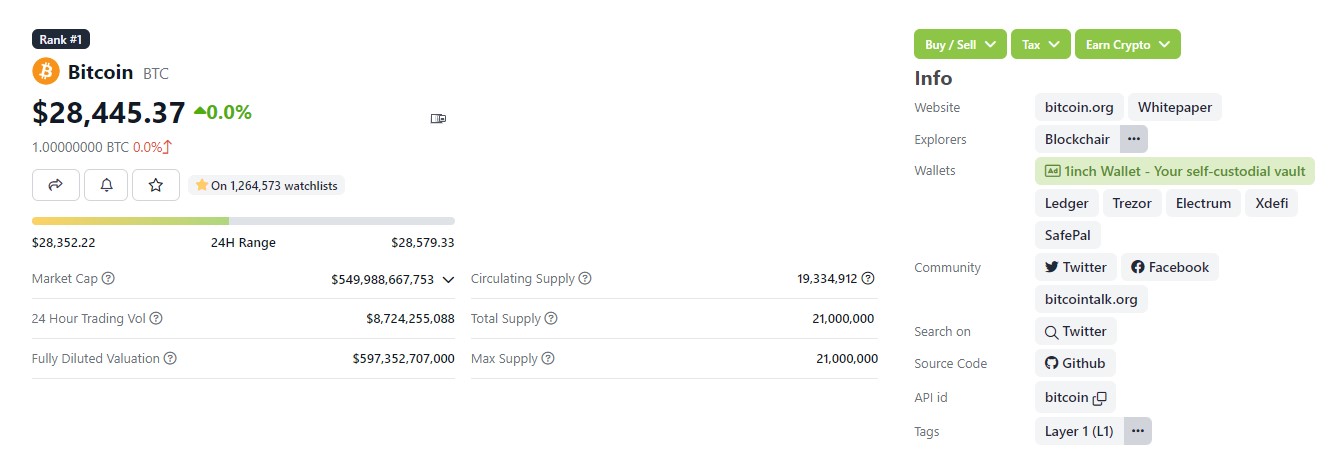
Task: Open the Whitepaper link
Action: [x=1175, y=107]
